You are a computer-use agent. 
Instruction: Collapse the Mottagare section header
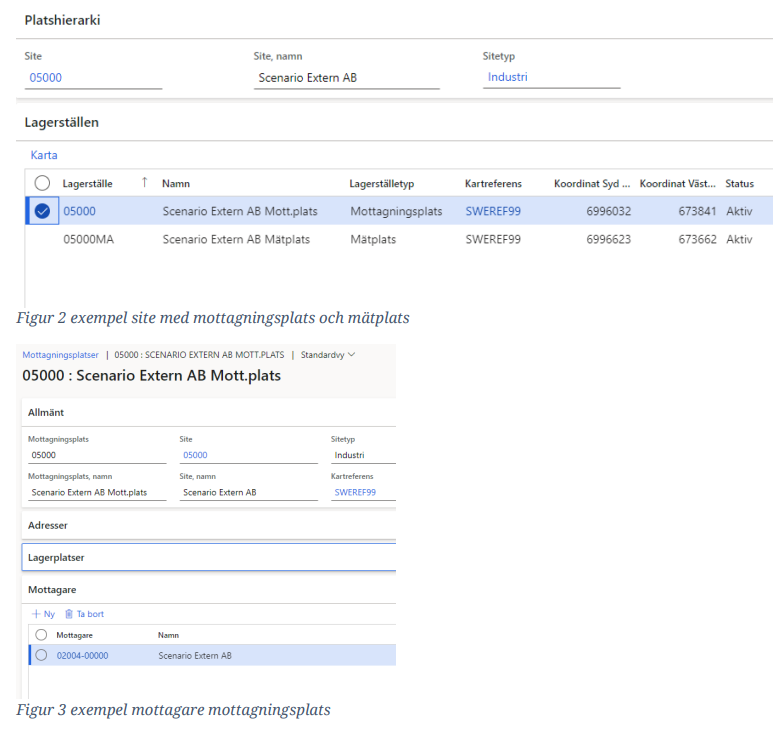coord(52,590)
